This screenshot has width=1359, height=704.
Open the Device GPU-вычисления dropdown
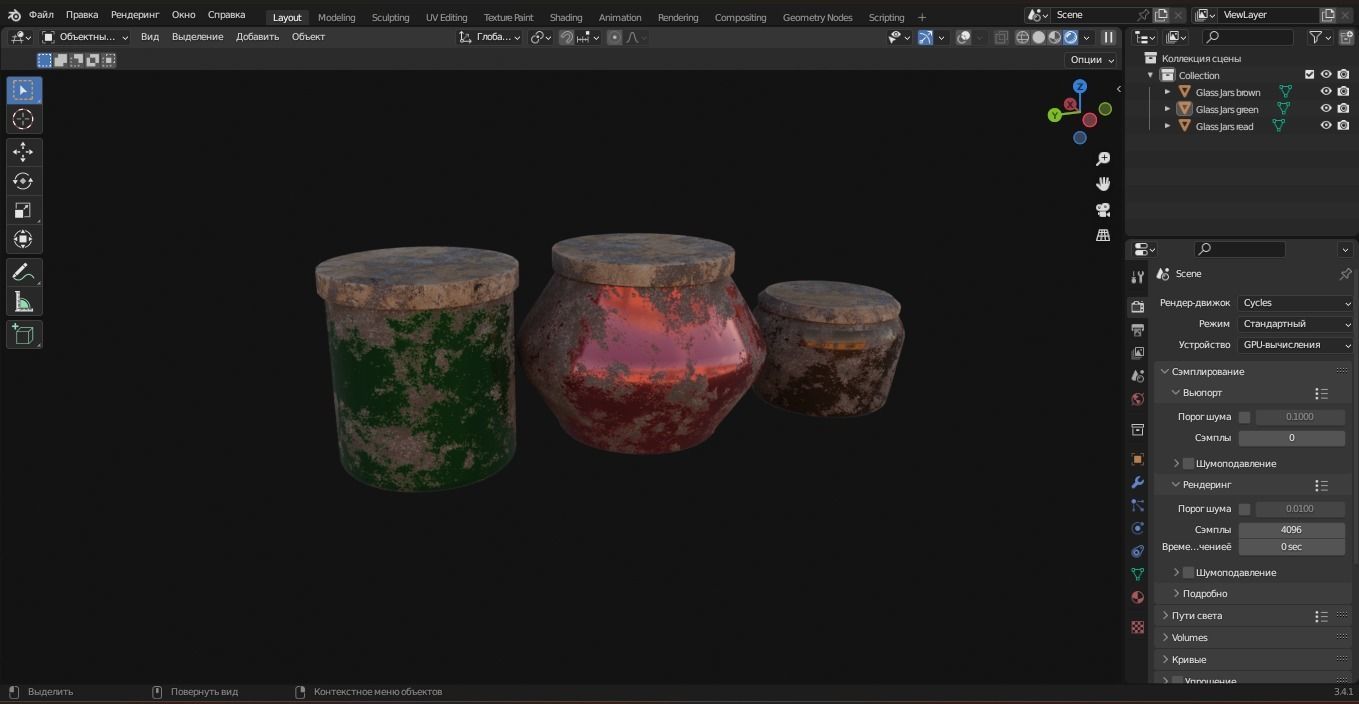point(1295,345)
